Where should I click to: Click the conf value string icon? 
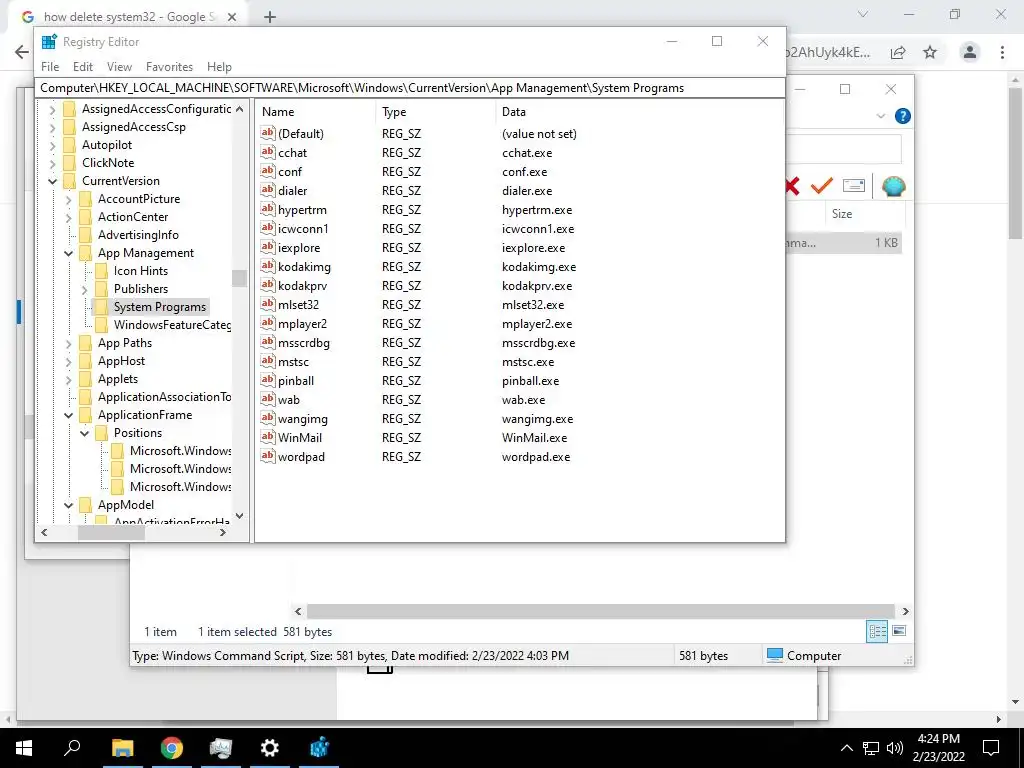point(268,171)
